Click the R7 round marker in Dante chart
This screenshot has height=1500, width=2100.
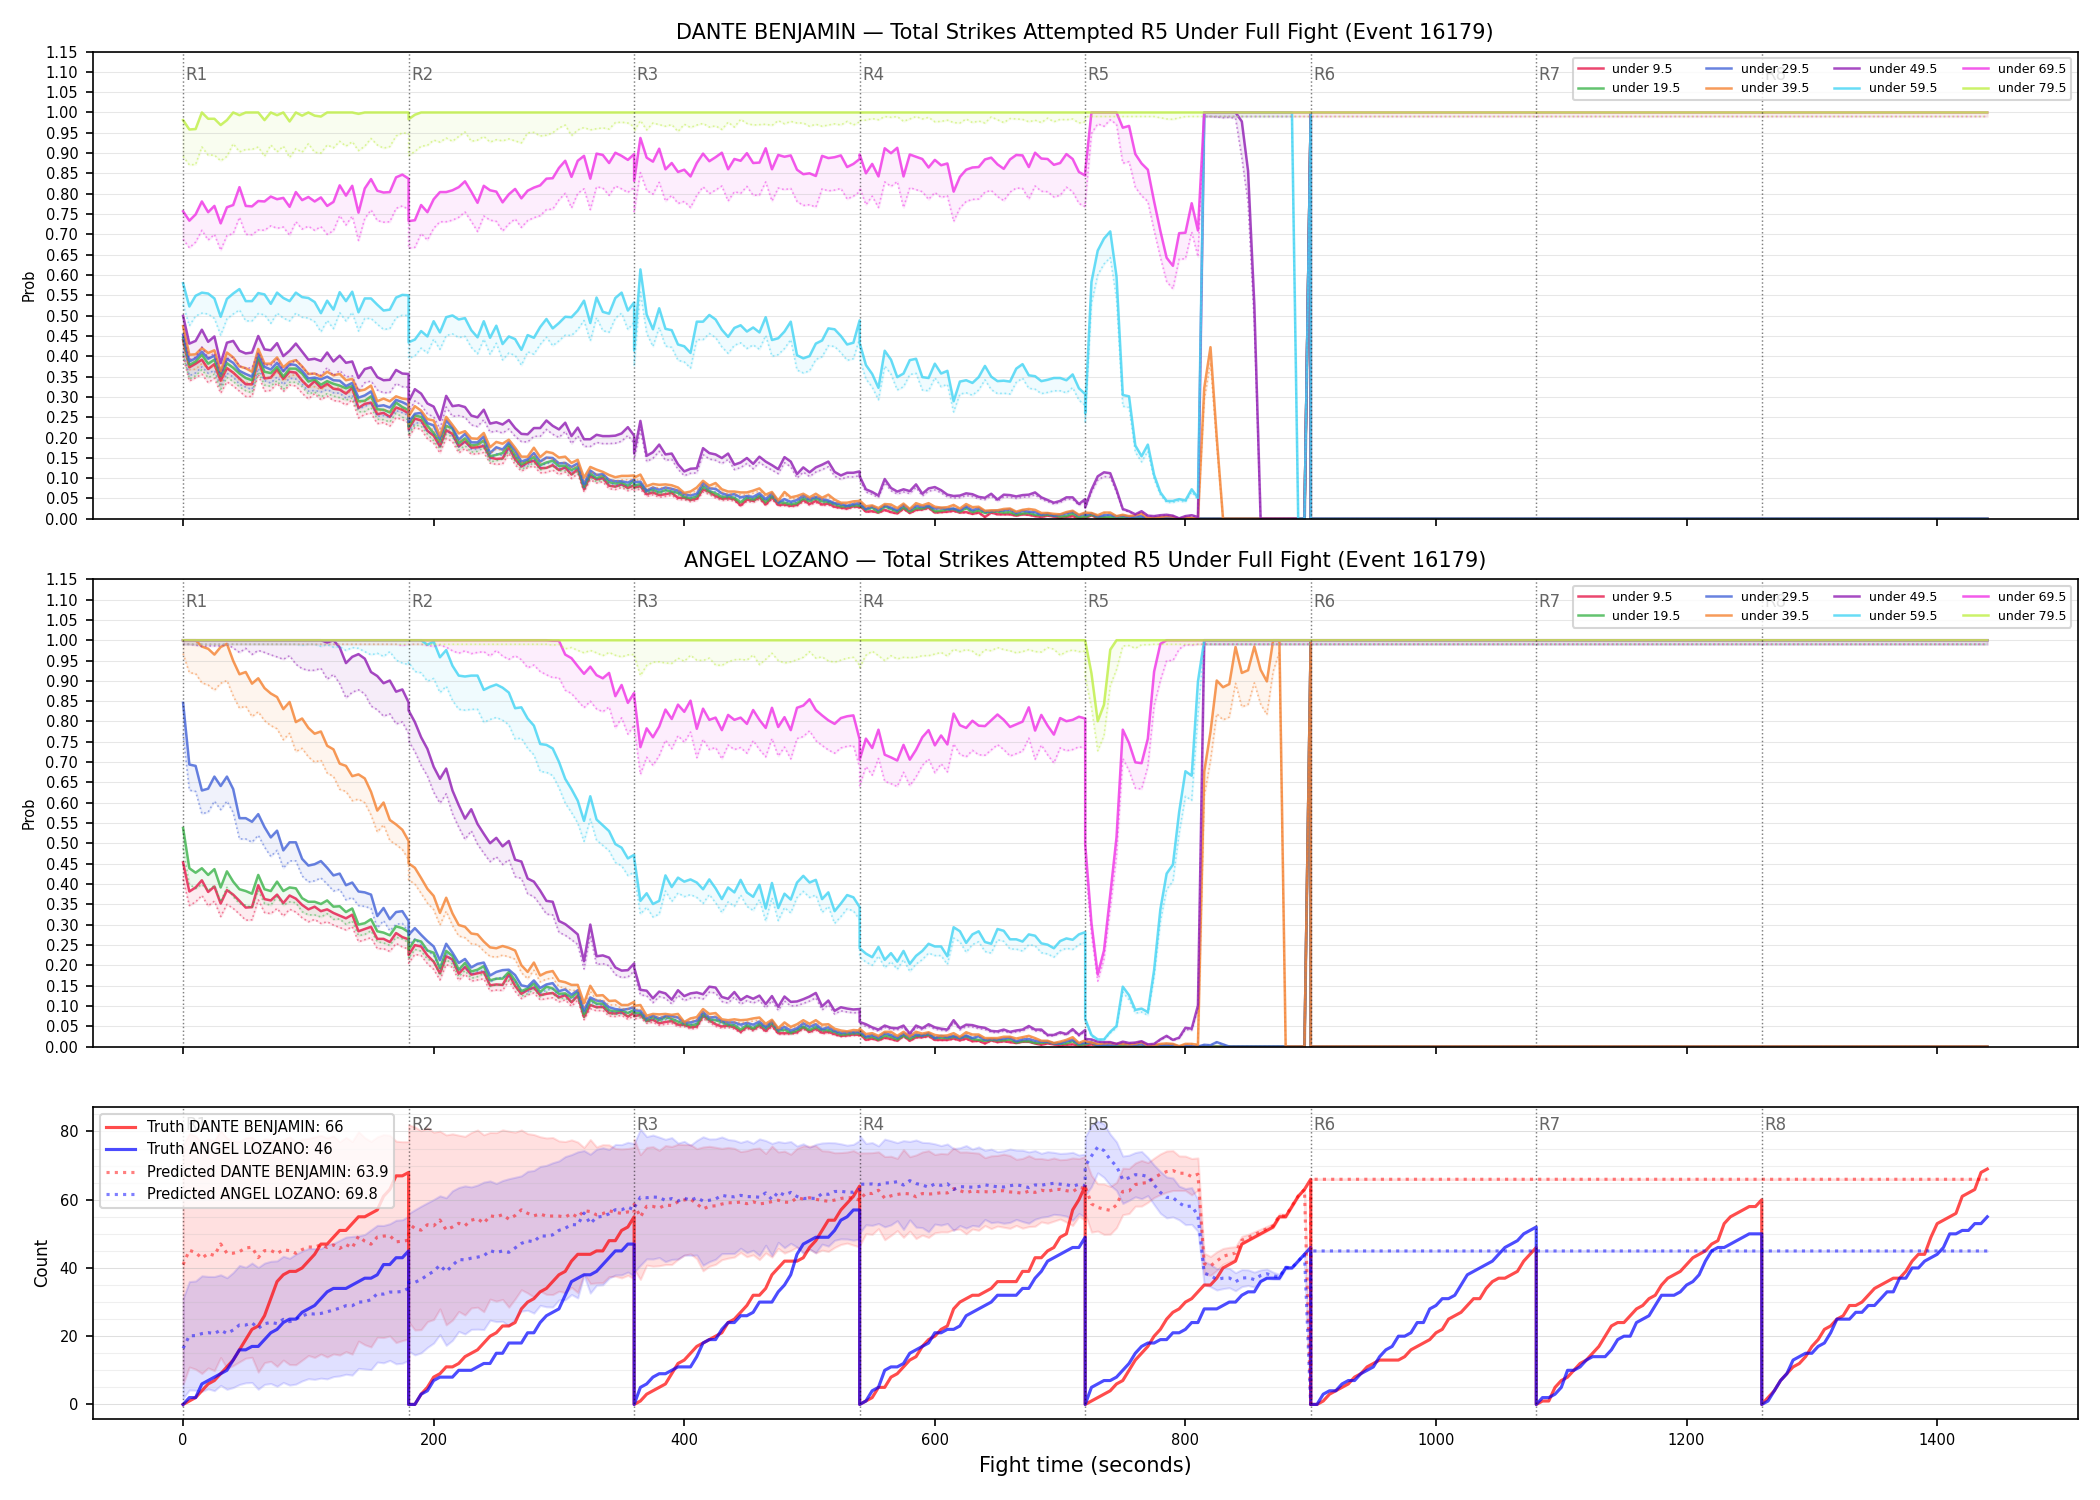click(x=1549, y=74)
